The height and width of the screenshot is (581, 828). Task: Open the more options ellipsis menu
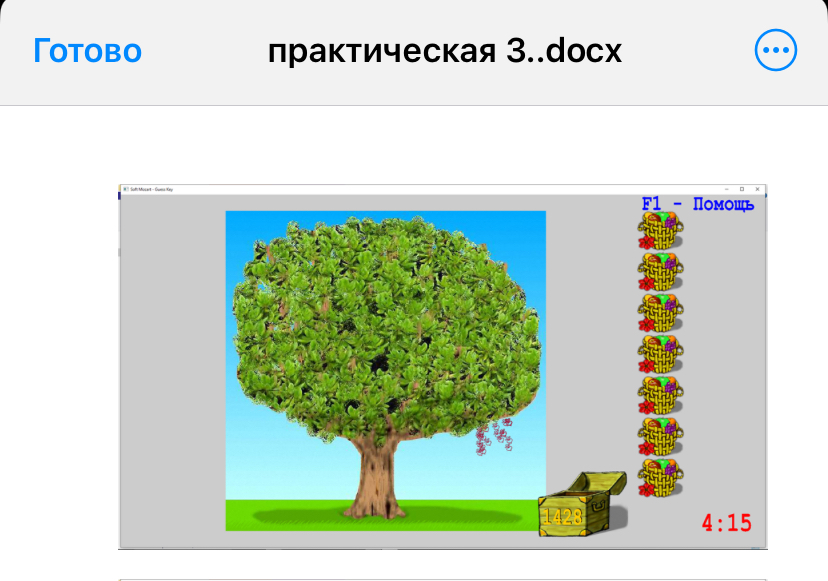tap(776, 51)
